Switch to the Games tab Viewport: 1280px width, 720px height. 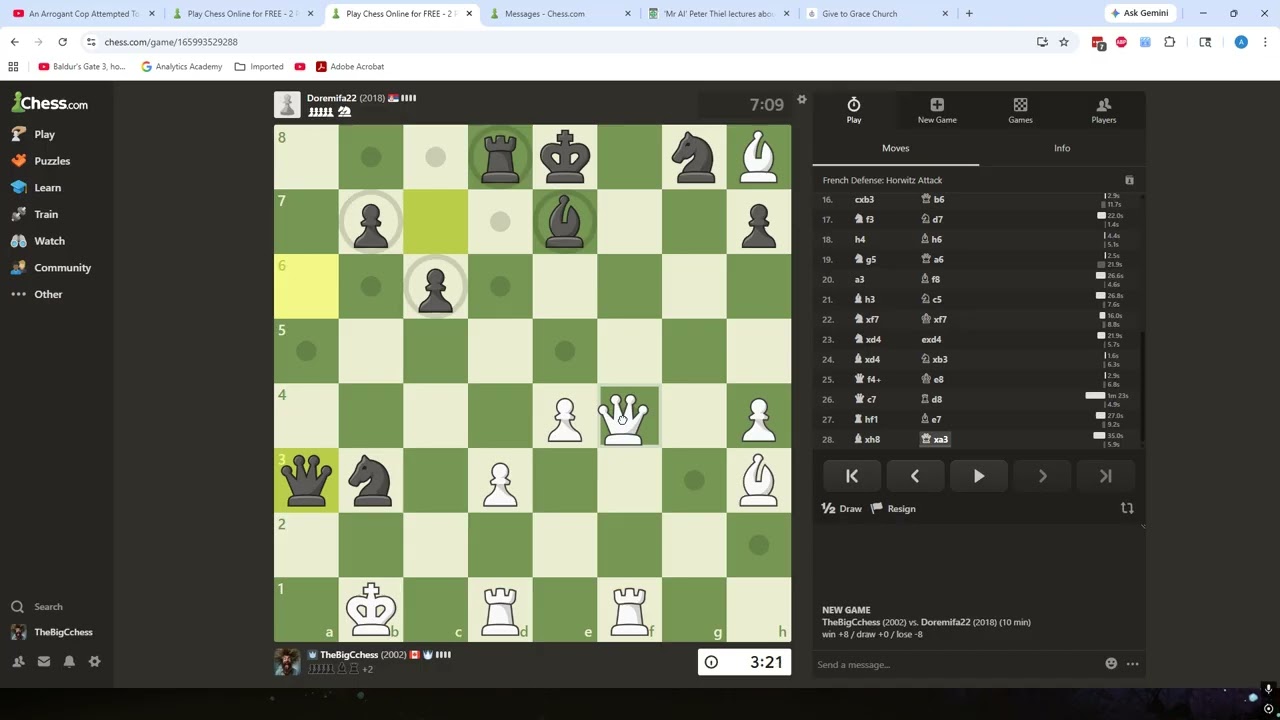coord(1020,111)
